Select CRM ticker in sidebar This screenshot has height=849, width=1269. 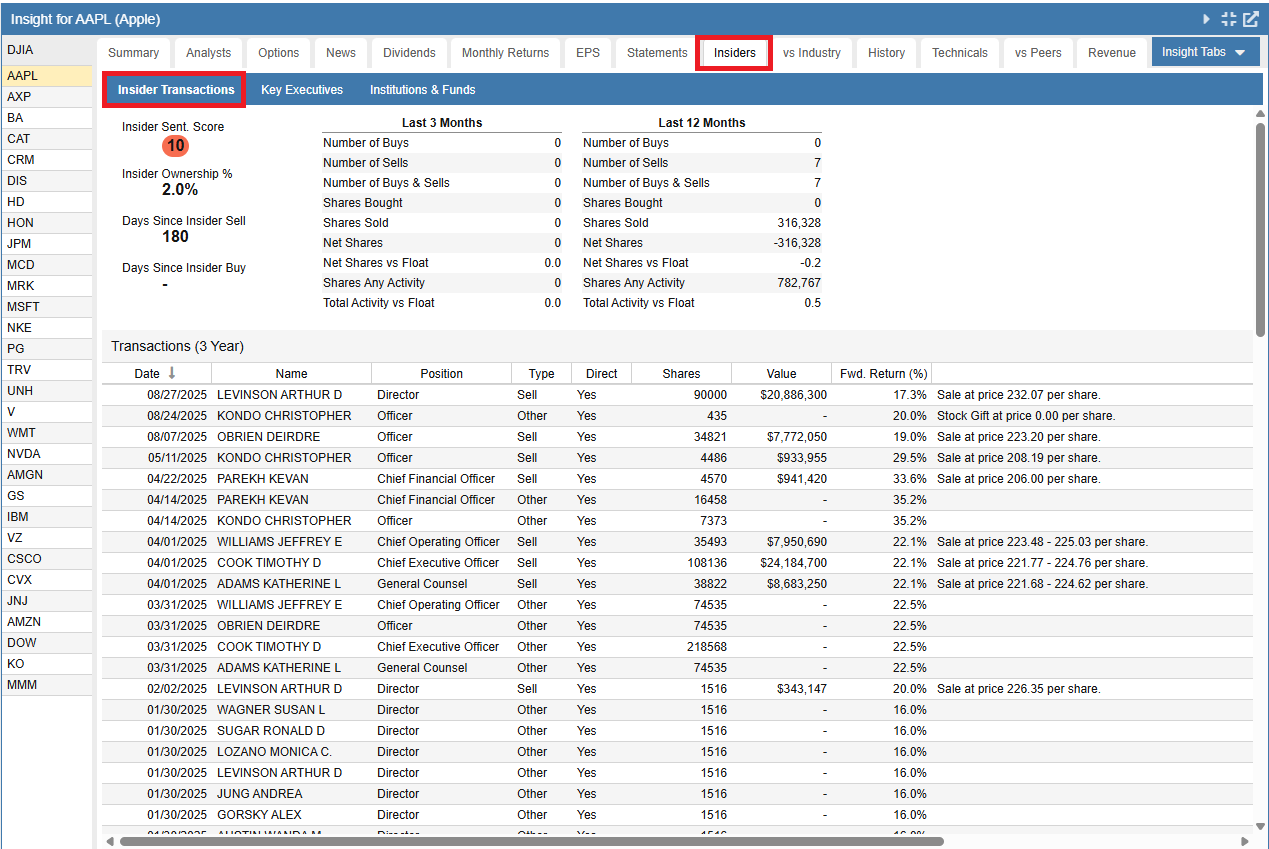point(47,160)
